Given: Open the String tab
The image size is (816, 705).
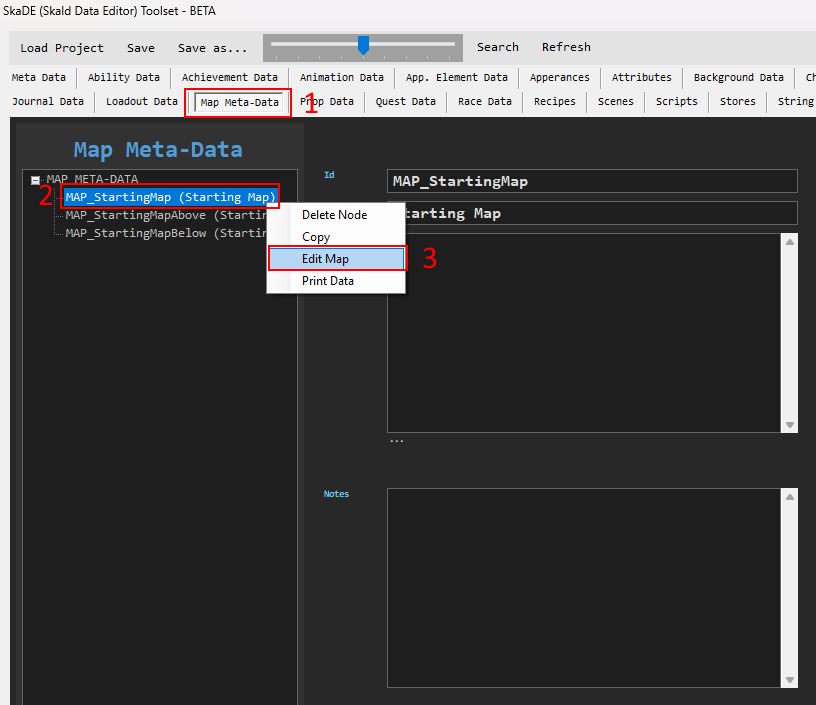Looking at the screenshot, I should (x=796, y=101).
